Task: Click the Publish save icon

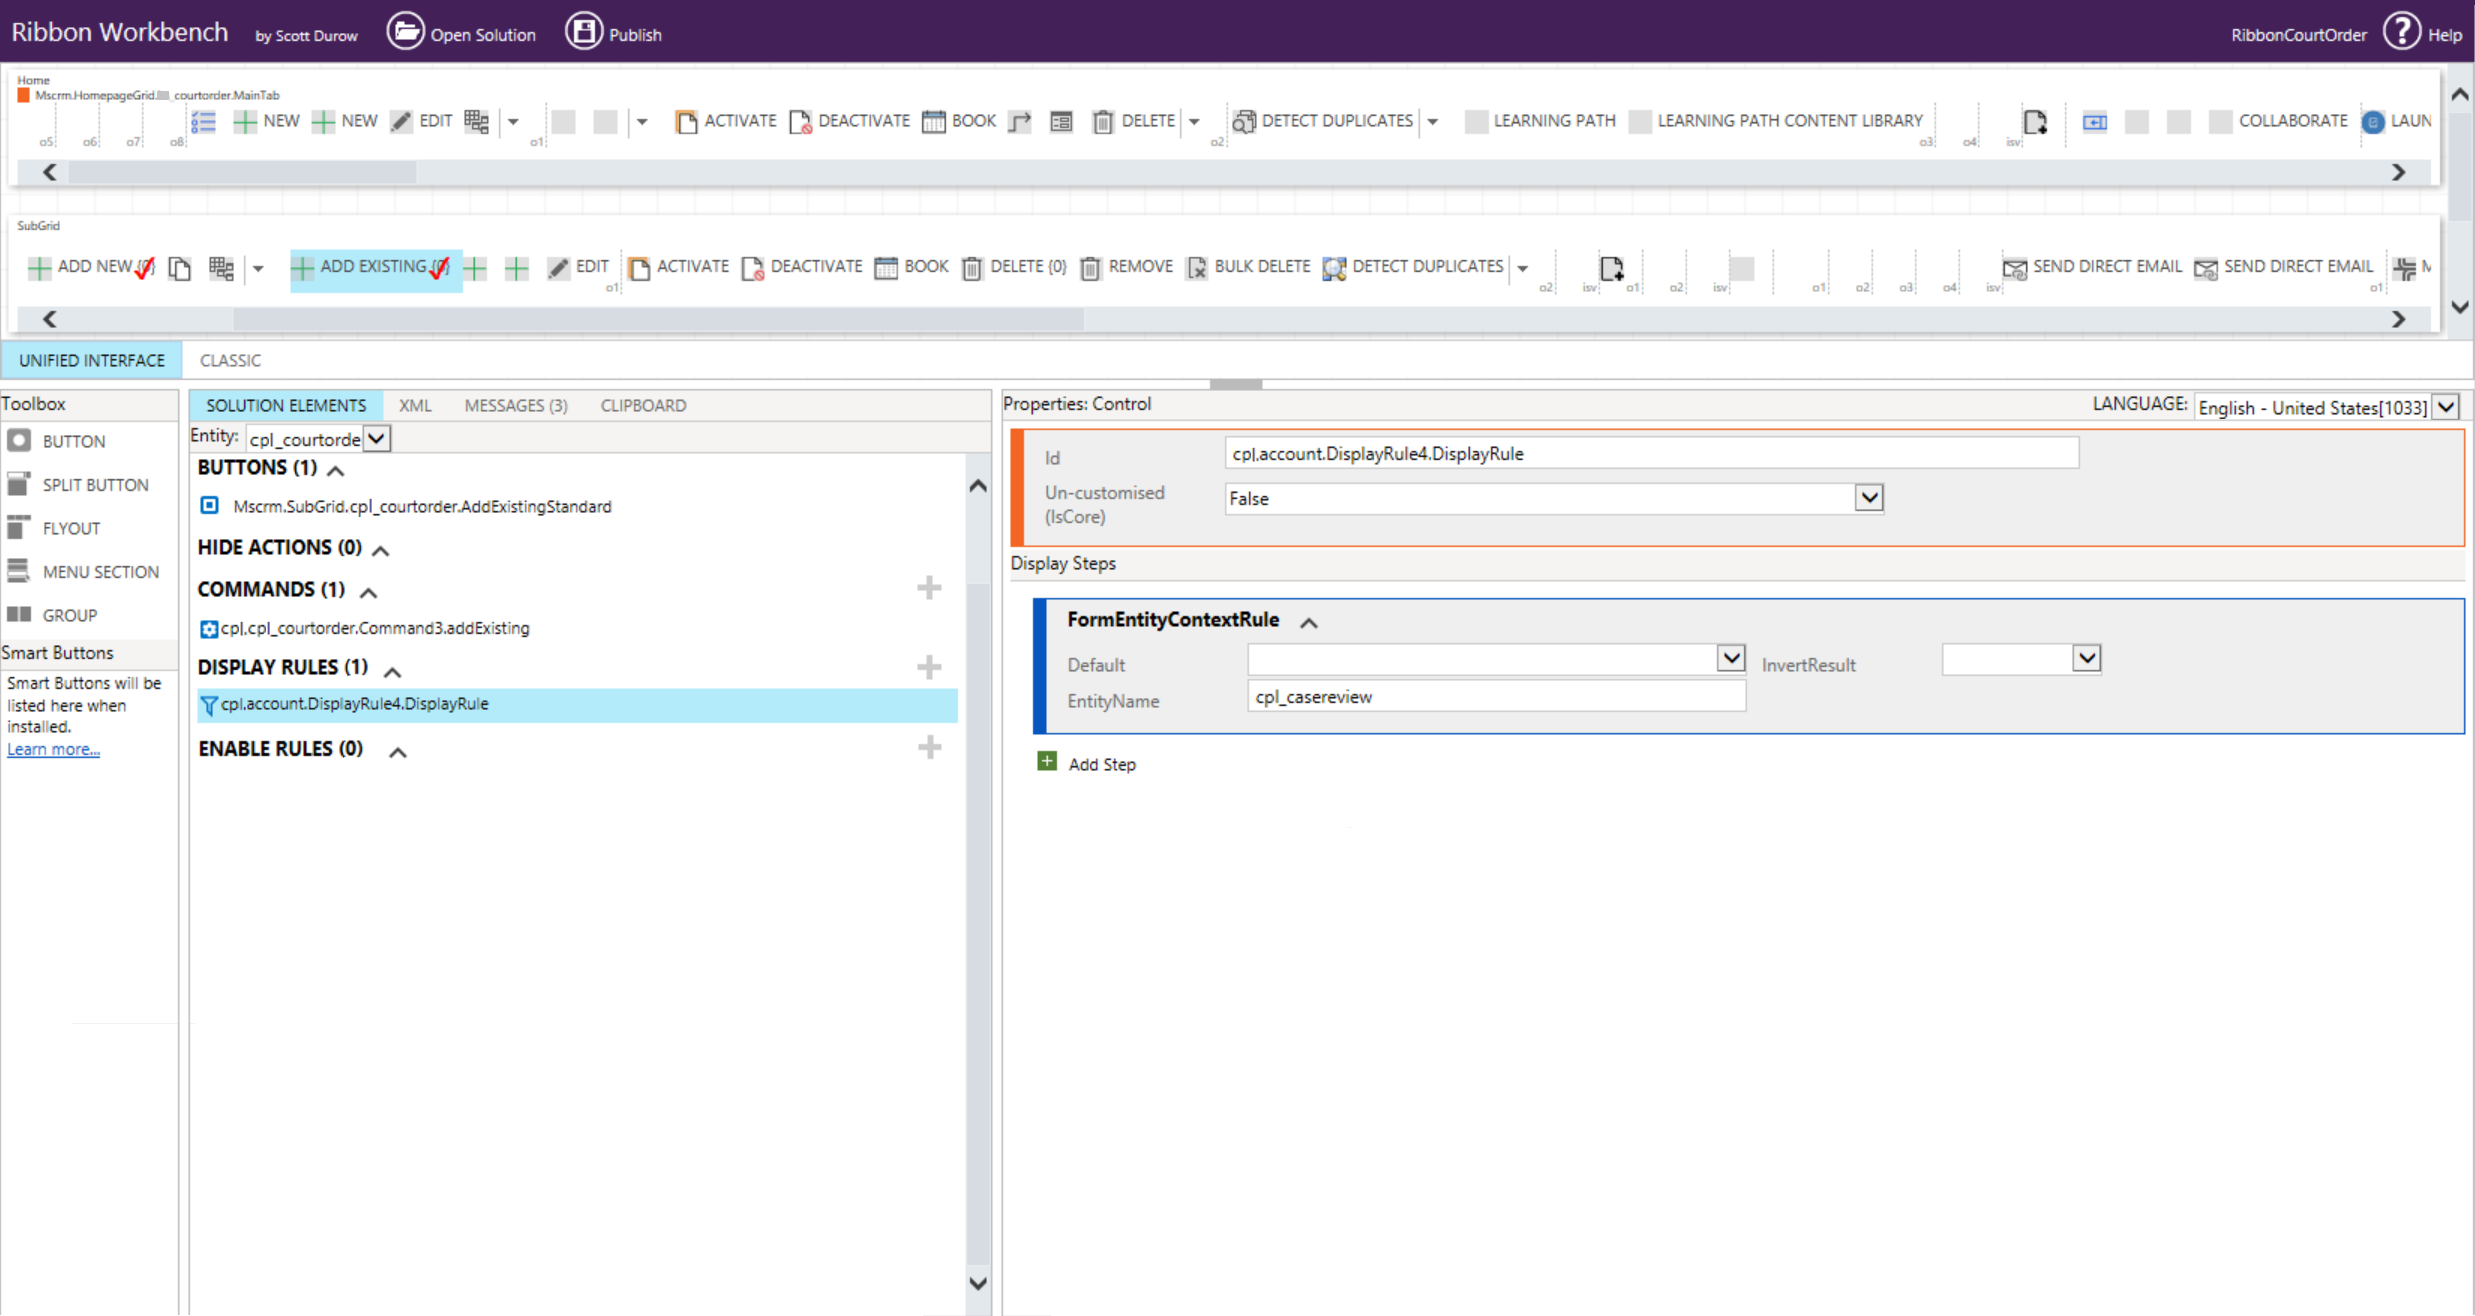Action: click(584, 32)
